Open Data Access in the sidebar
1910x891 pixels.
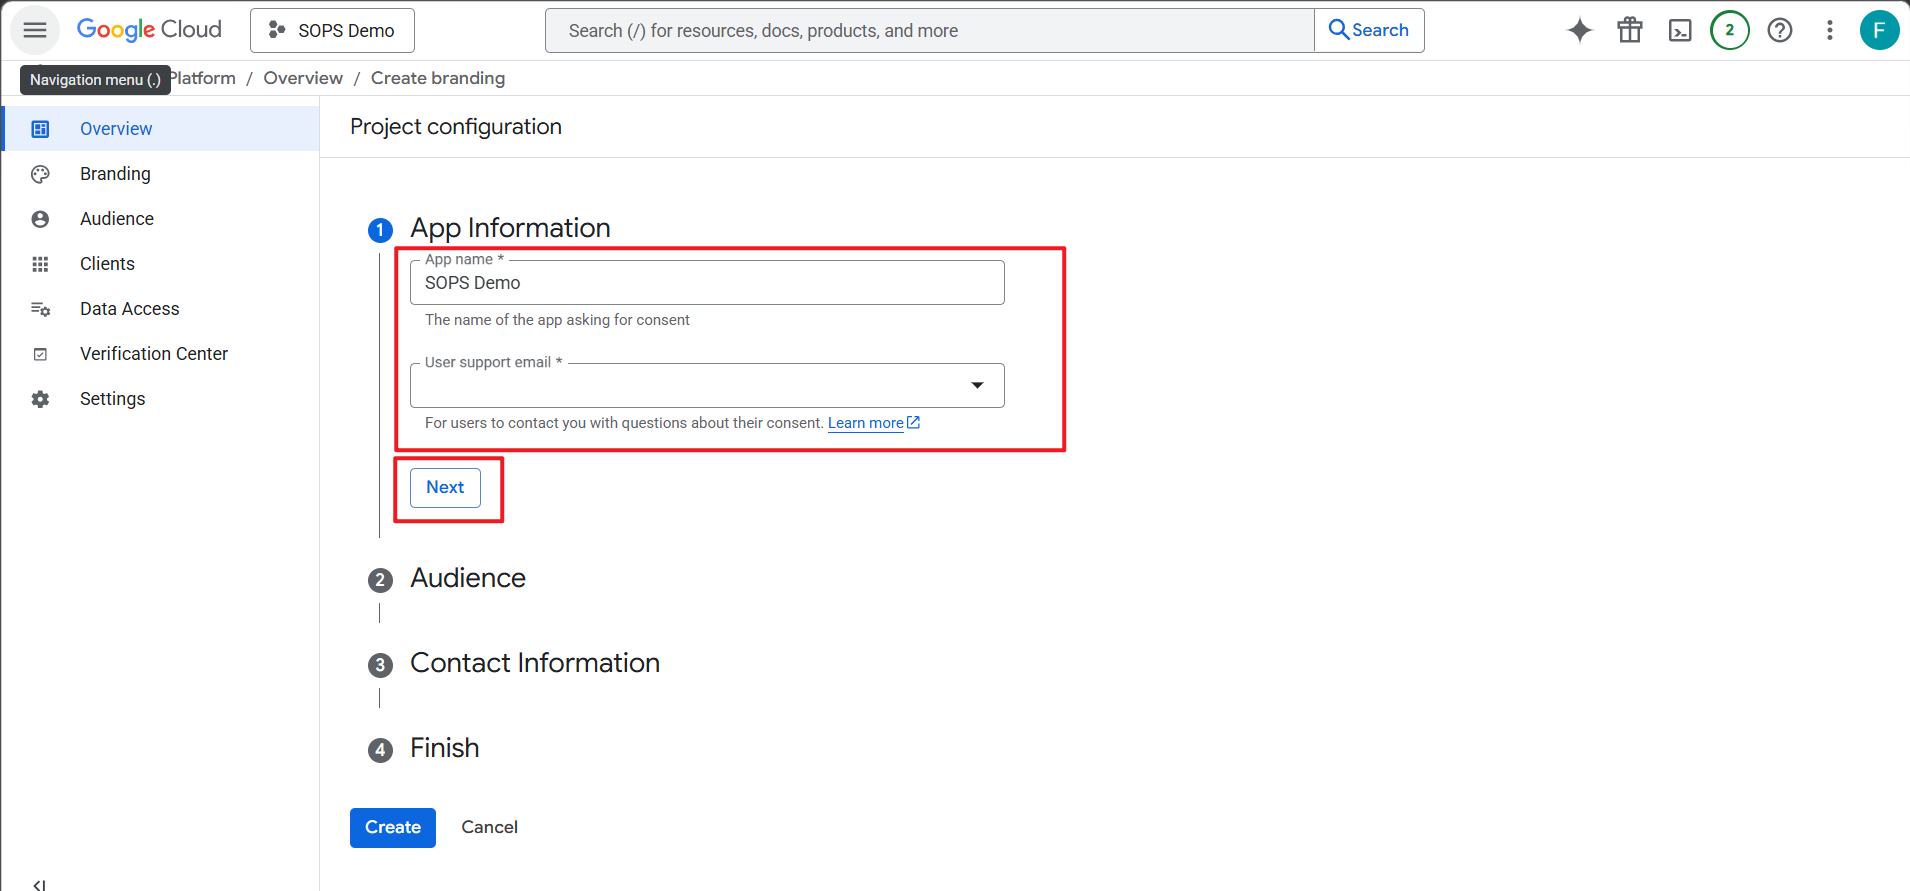tap(129, 309)
